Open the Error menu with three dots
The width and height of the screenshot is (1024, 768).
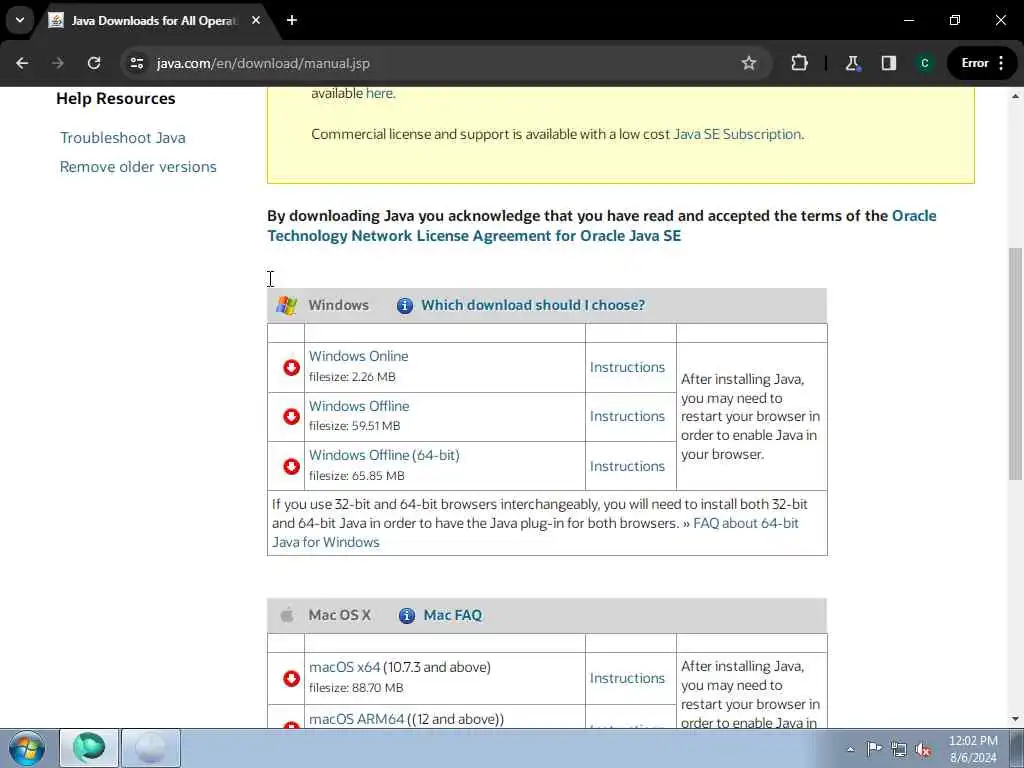[x=982, y=63]
